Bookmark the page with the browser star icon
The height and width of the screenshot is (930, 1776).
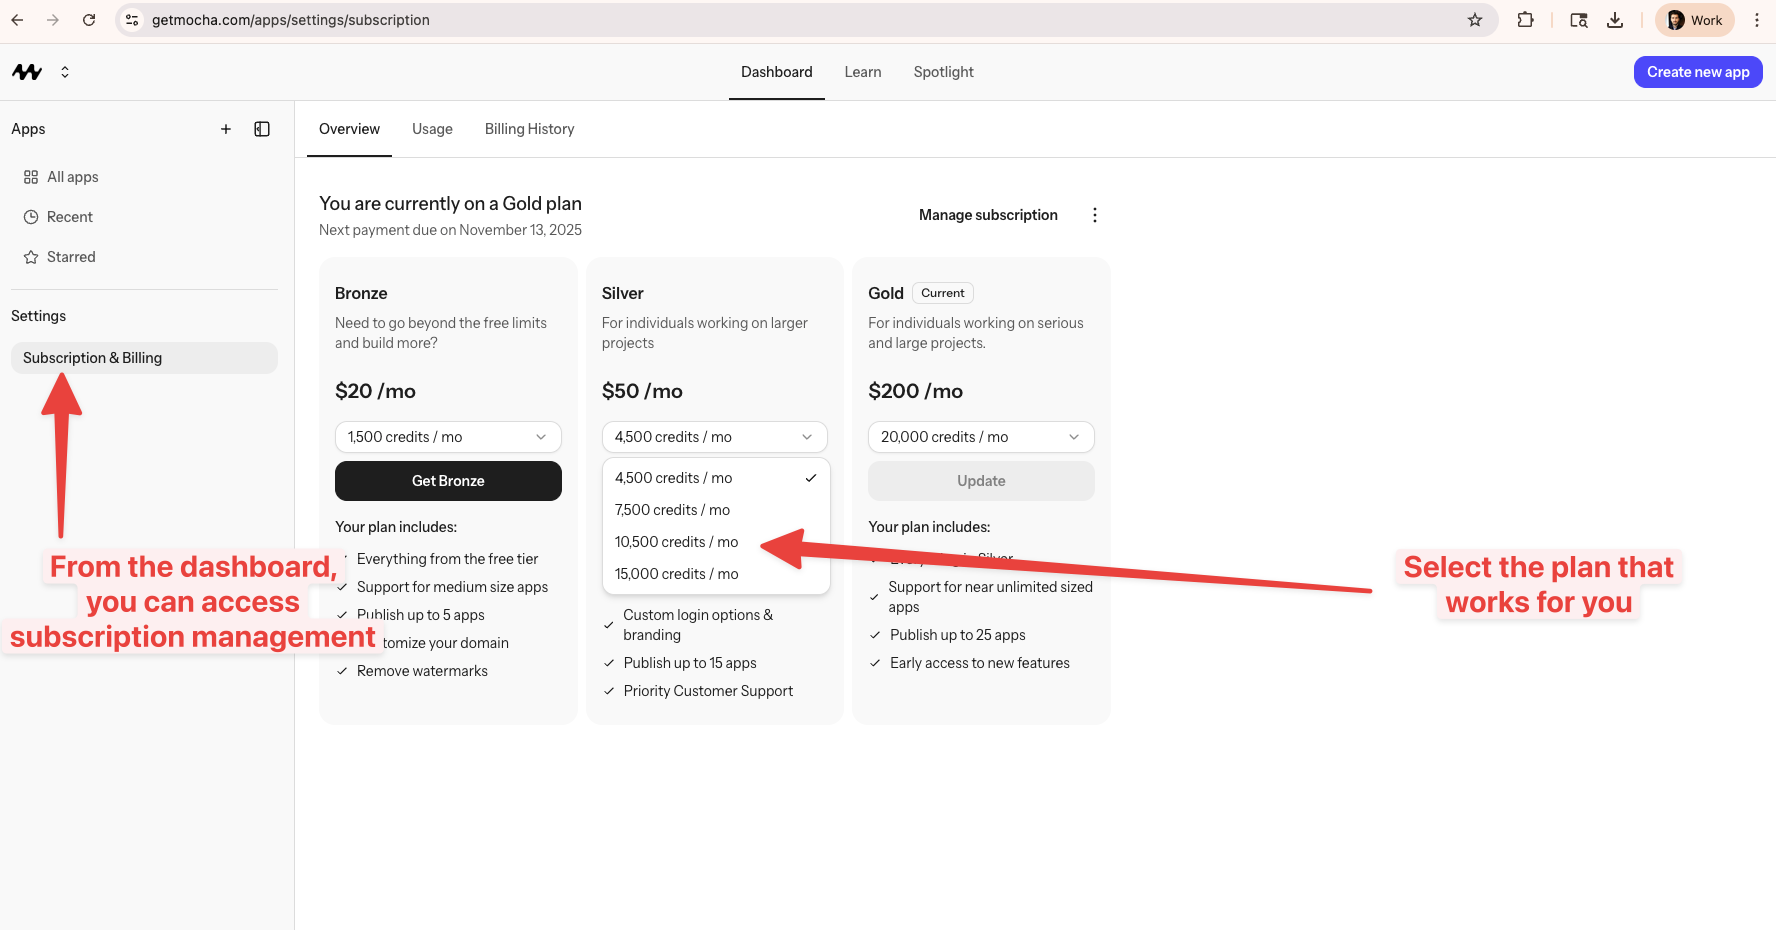click(x=1475, y=19)
